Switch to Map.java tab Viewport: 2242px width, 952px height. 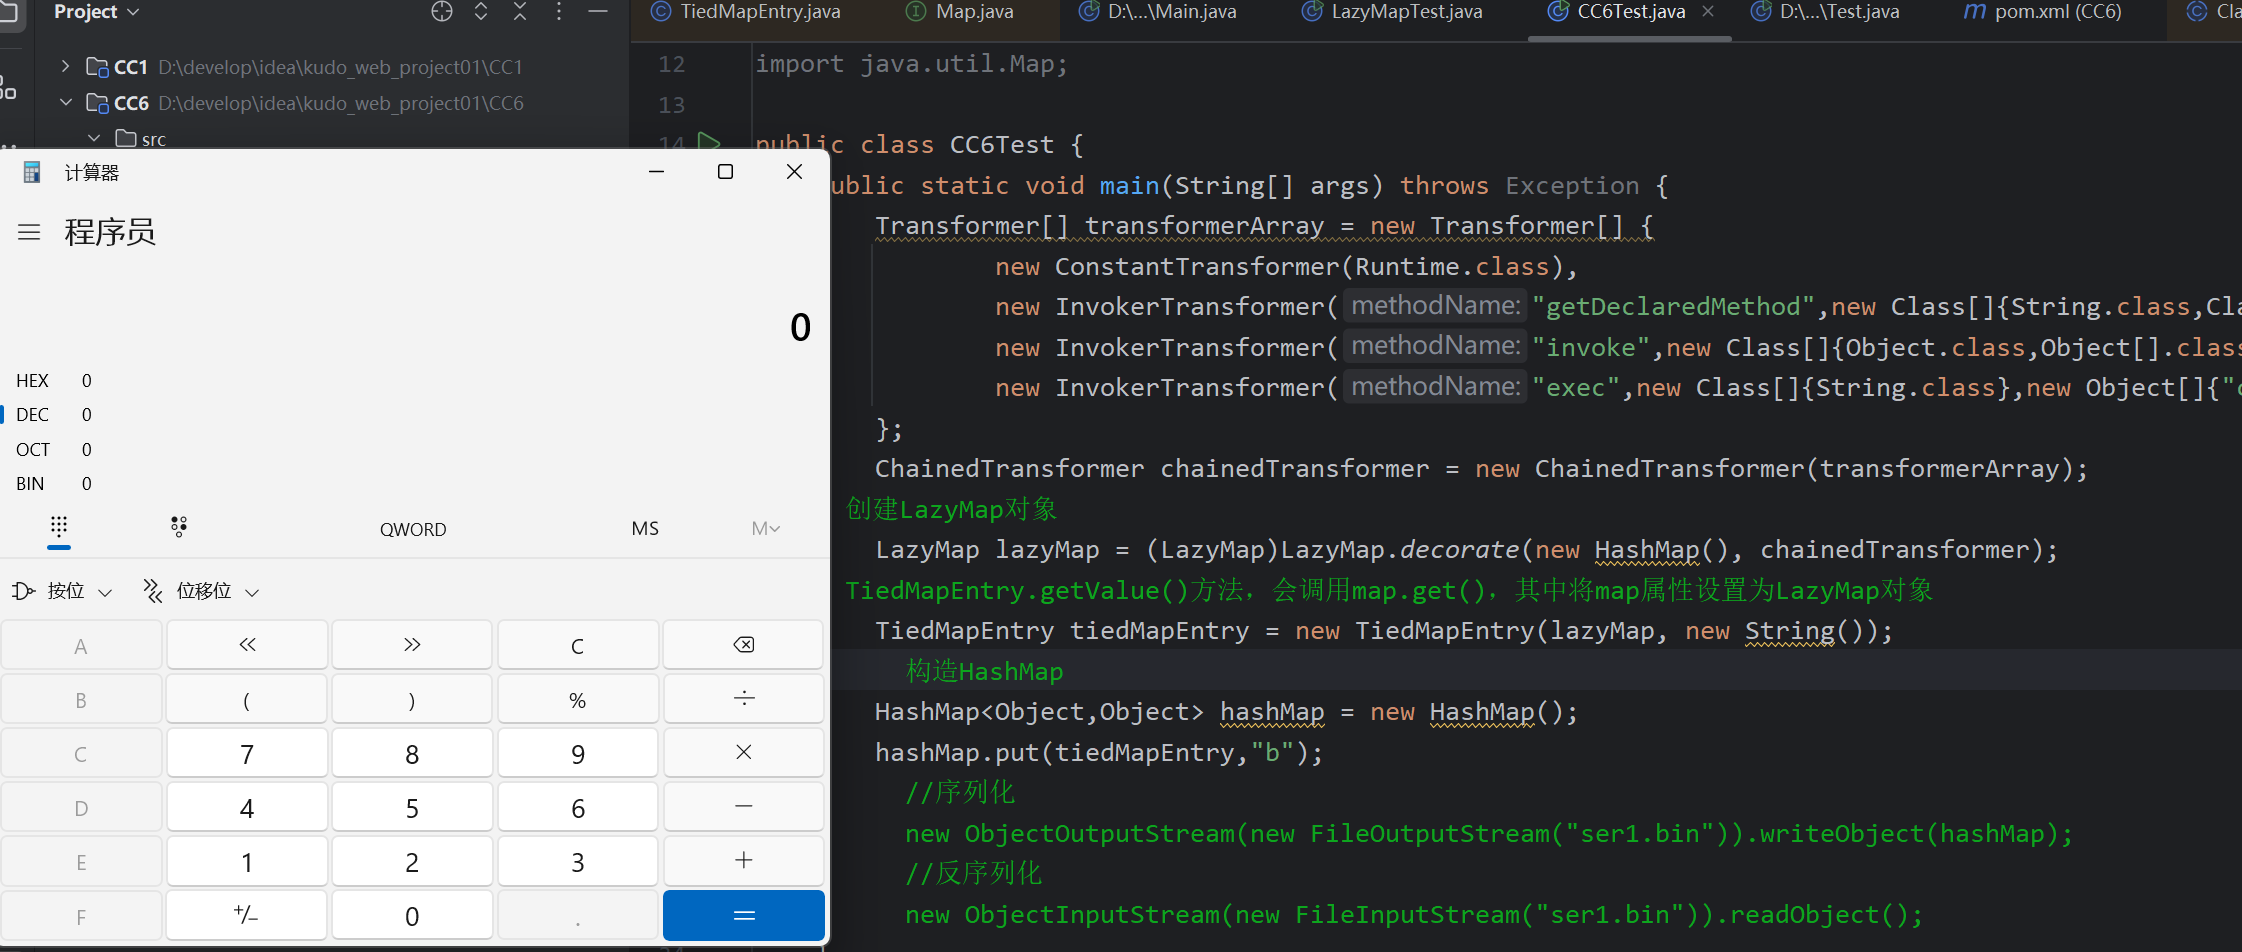click(x=960, y=12)
